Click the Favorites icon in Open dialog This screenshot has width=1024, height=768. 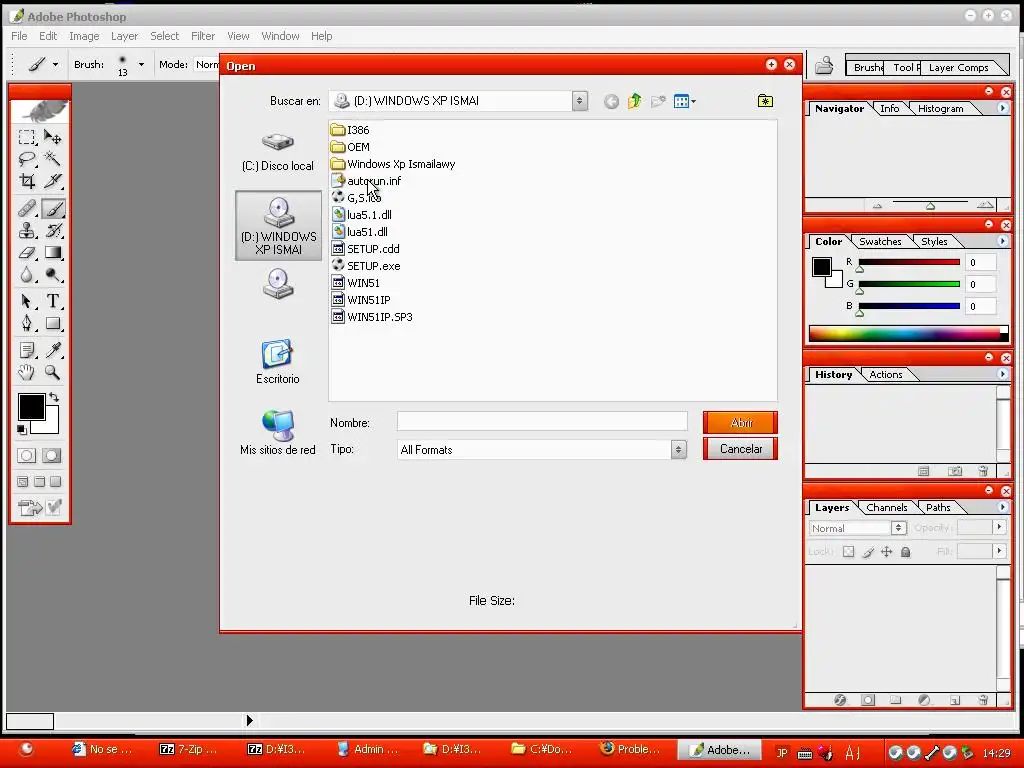765,101
